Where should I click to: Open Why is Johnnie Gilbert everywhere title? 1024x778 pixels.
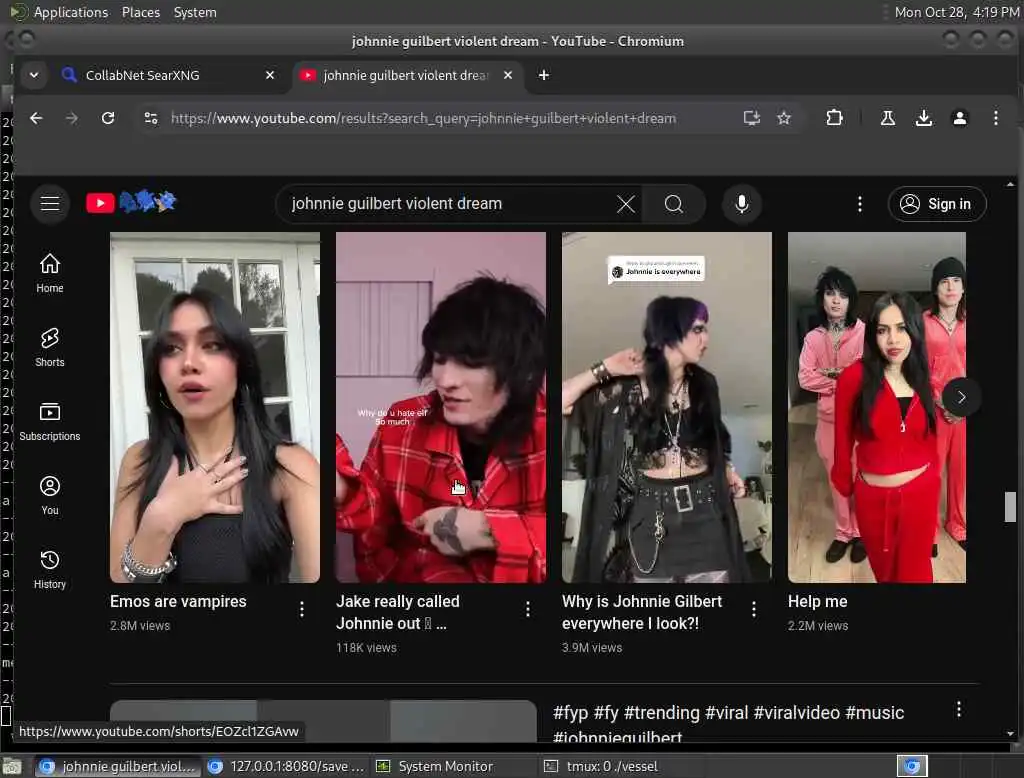coord(642,612)
